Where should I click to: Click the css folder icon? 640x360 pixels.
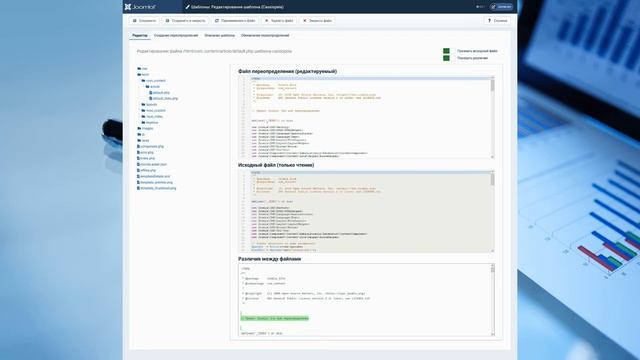[139, 69]
